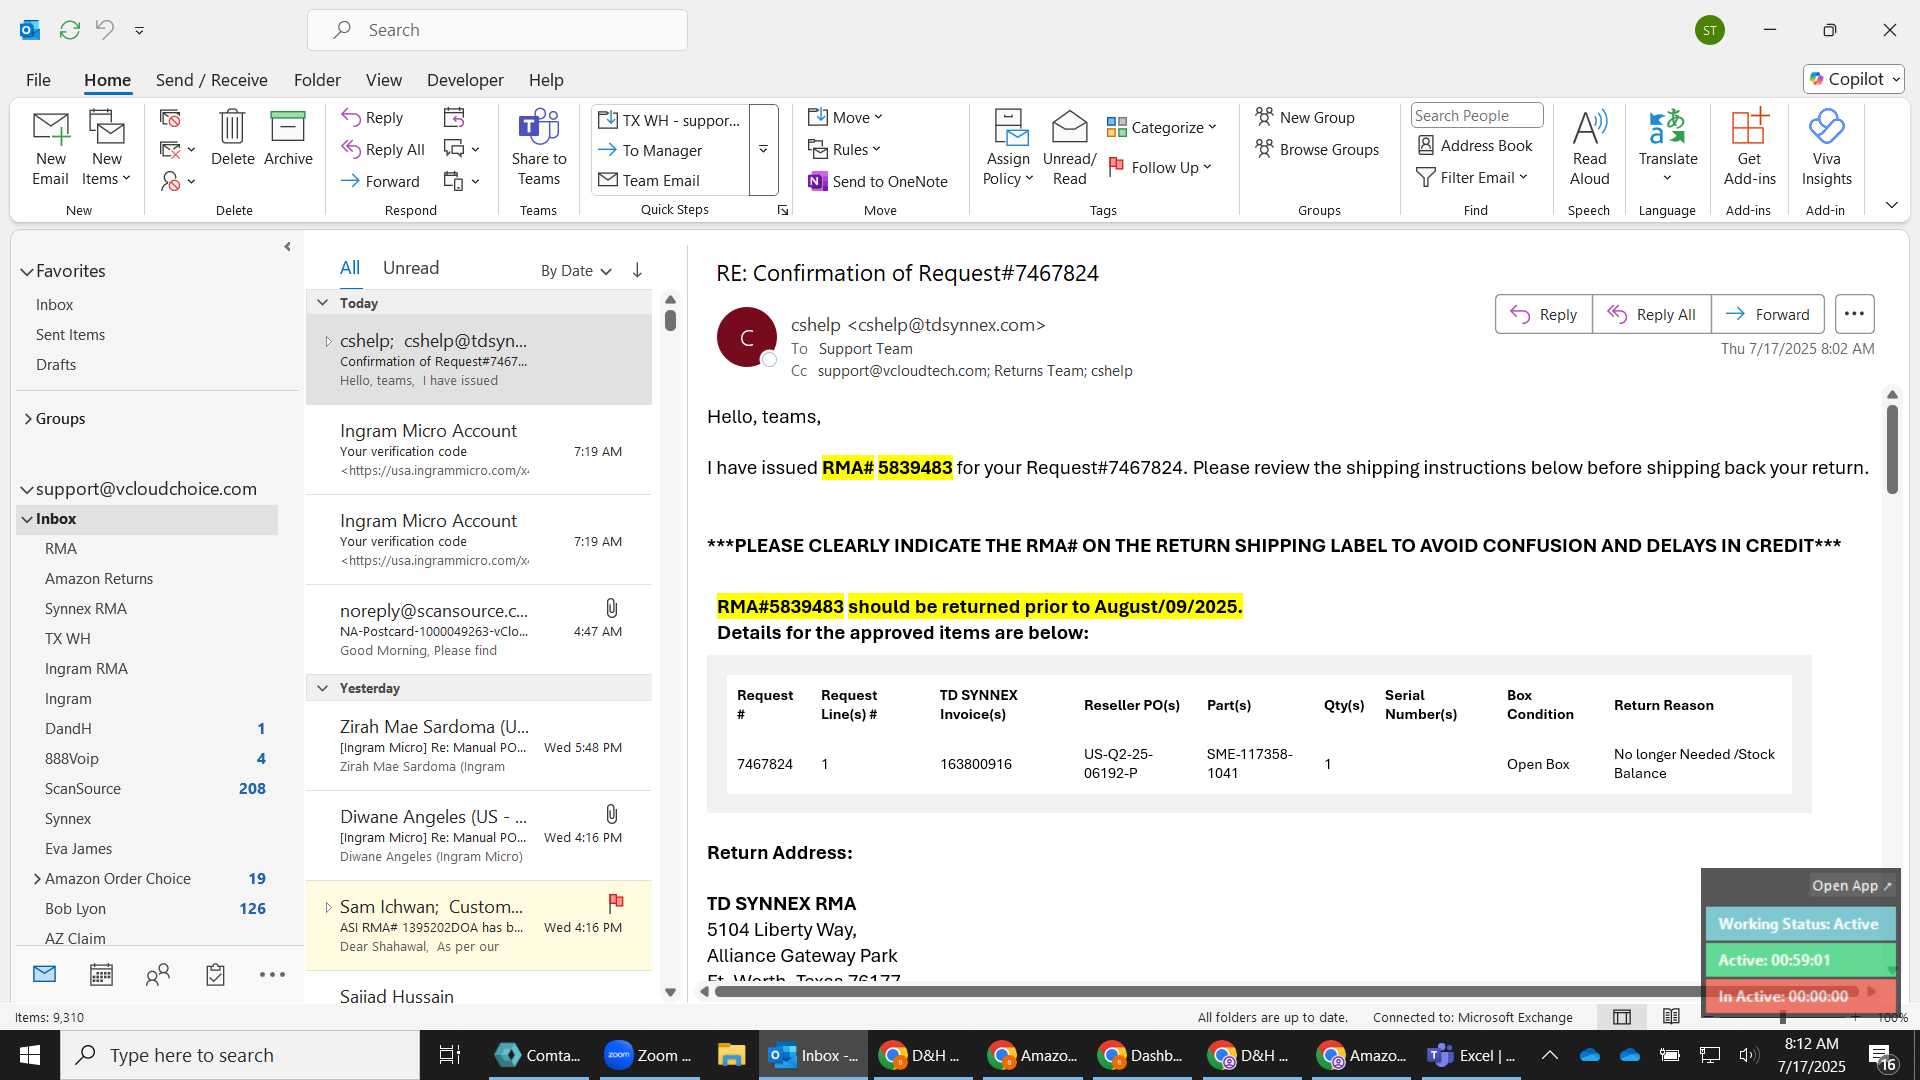Image resolution: width=1920 pixels, height=1080 pixels.
Task: Open the Developer ribbon tab
Action: pos(465,80)
